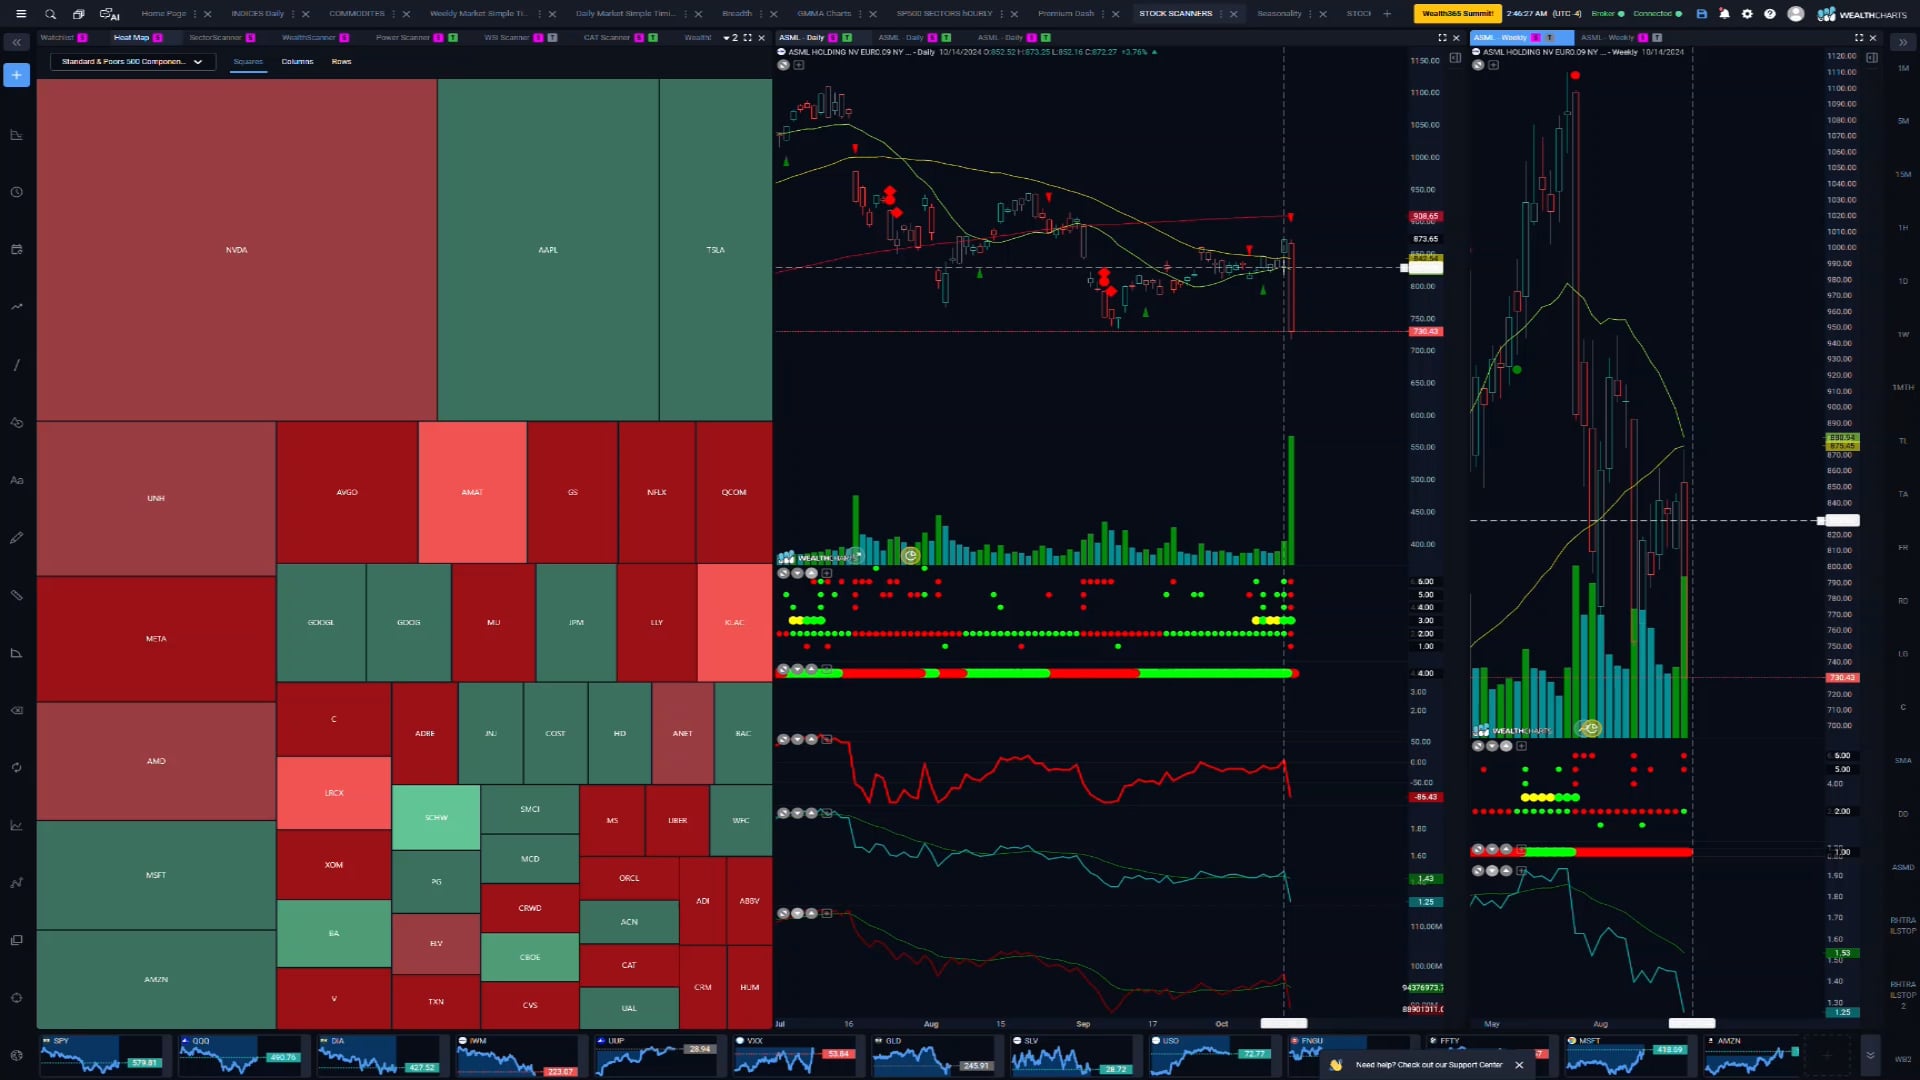This screenshot has height=1080, width=1920.
Task: Switch to the Home Page tab
Action: pyautogui.click(x=164, y=14)
